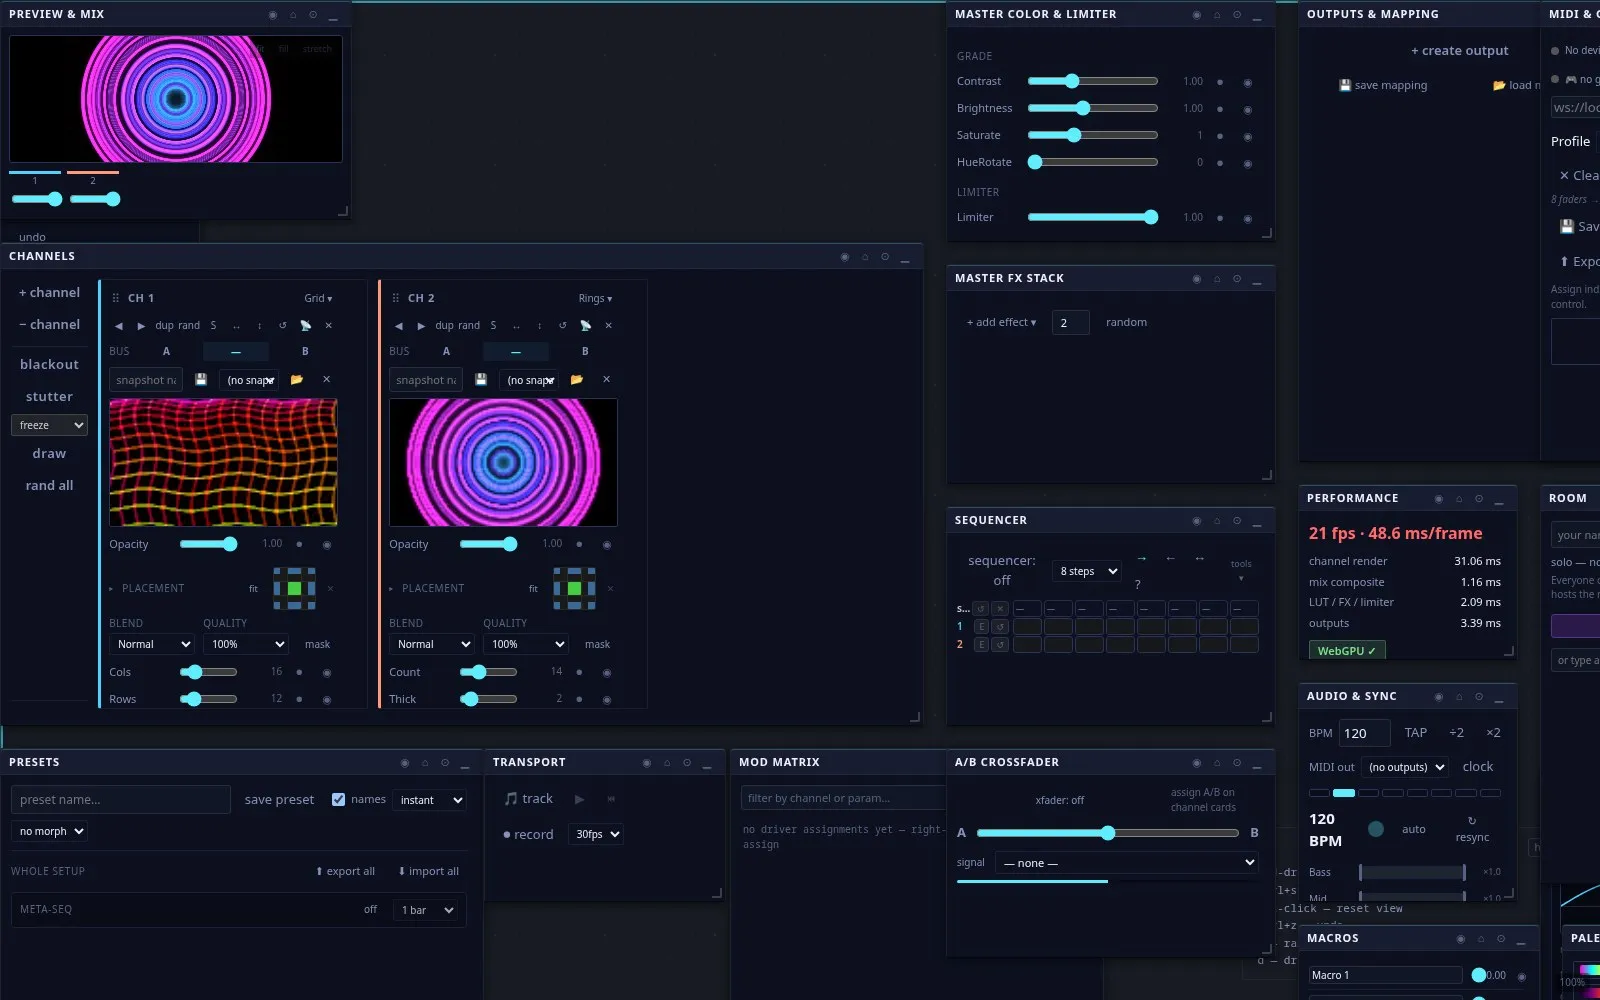
Task: Adjust the A/B crossfader slider
Action: [x=1108, y=834]
